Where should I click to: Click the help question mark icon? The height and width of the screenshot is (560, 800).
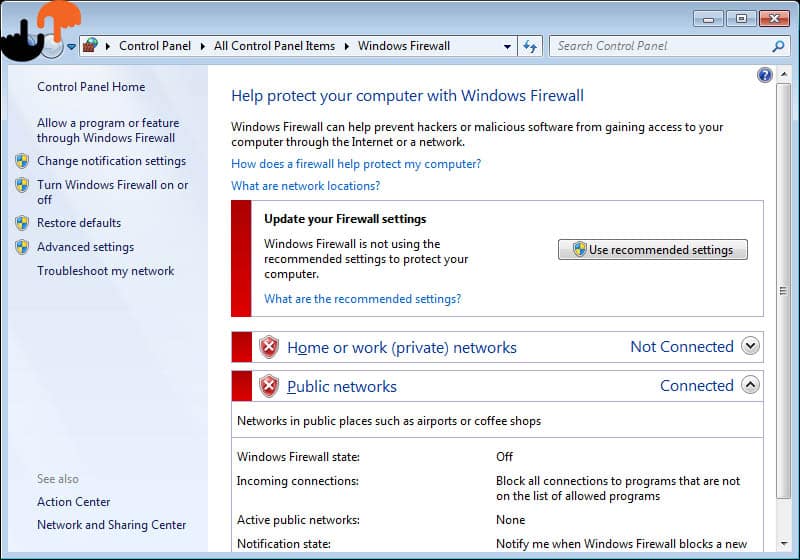tap(764, 75)
